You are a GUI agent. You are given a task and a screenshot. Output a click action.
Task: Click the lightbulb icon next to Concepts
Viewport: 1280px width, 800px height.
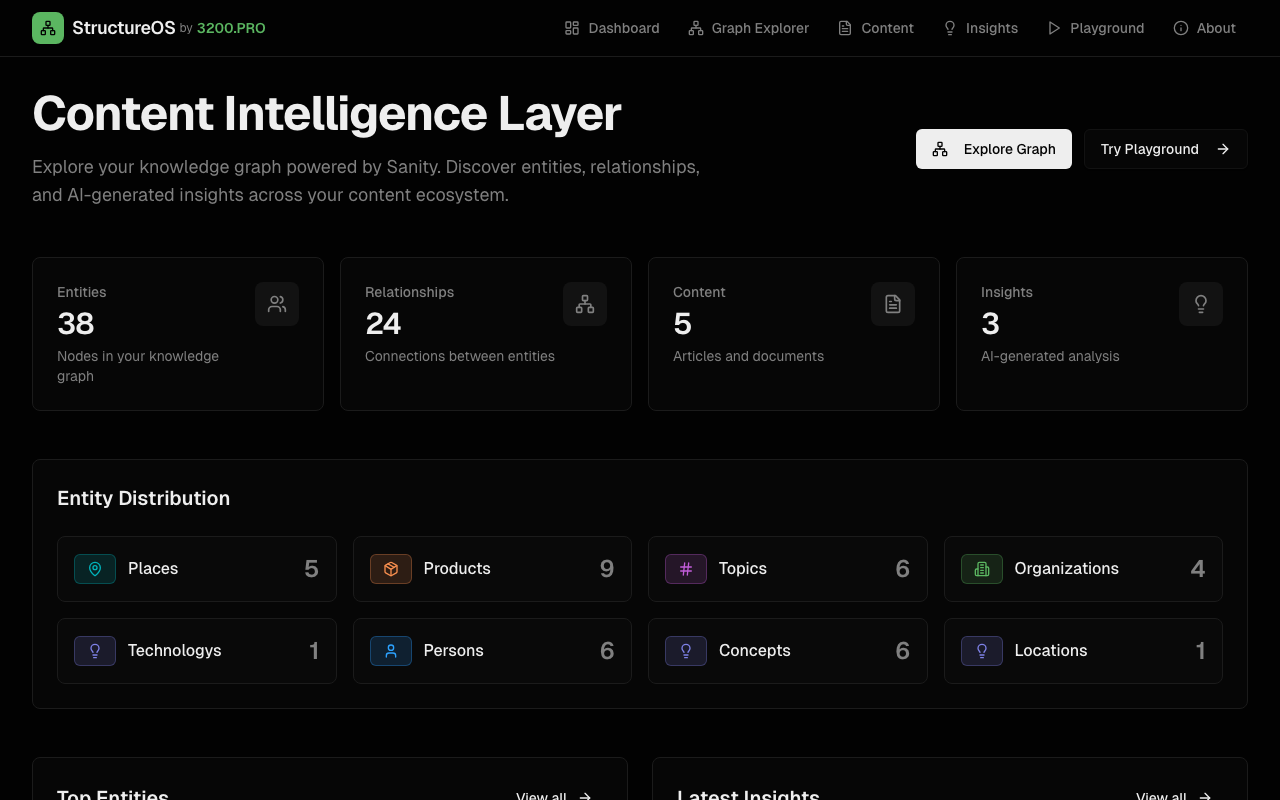(686, 650)
